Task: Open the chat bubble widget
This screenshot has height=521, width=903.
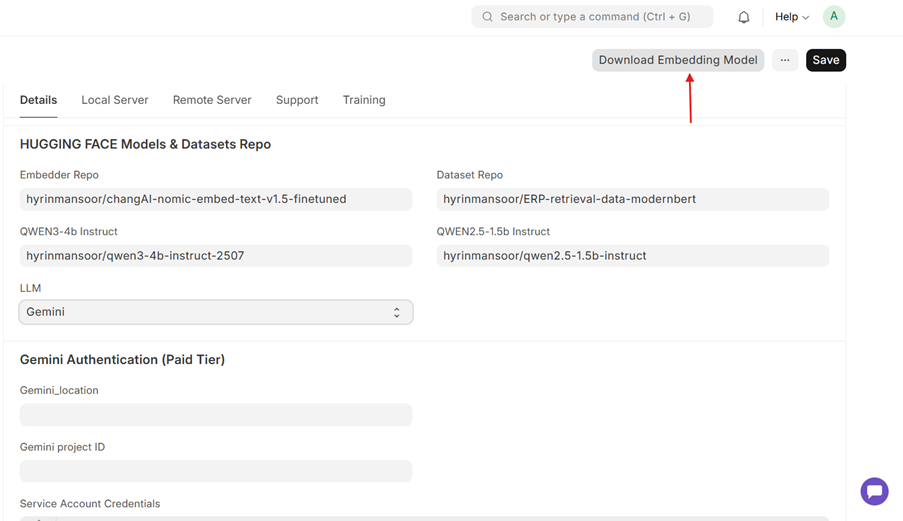Action: 874,491
